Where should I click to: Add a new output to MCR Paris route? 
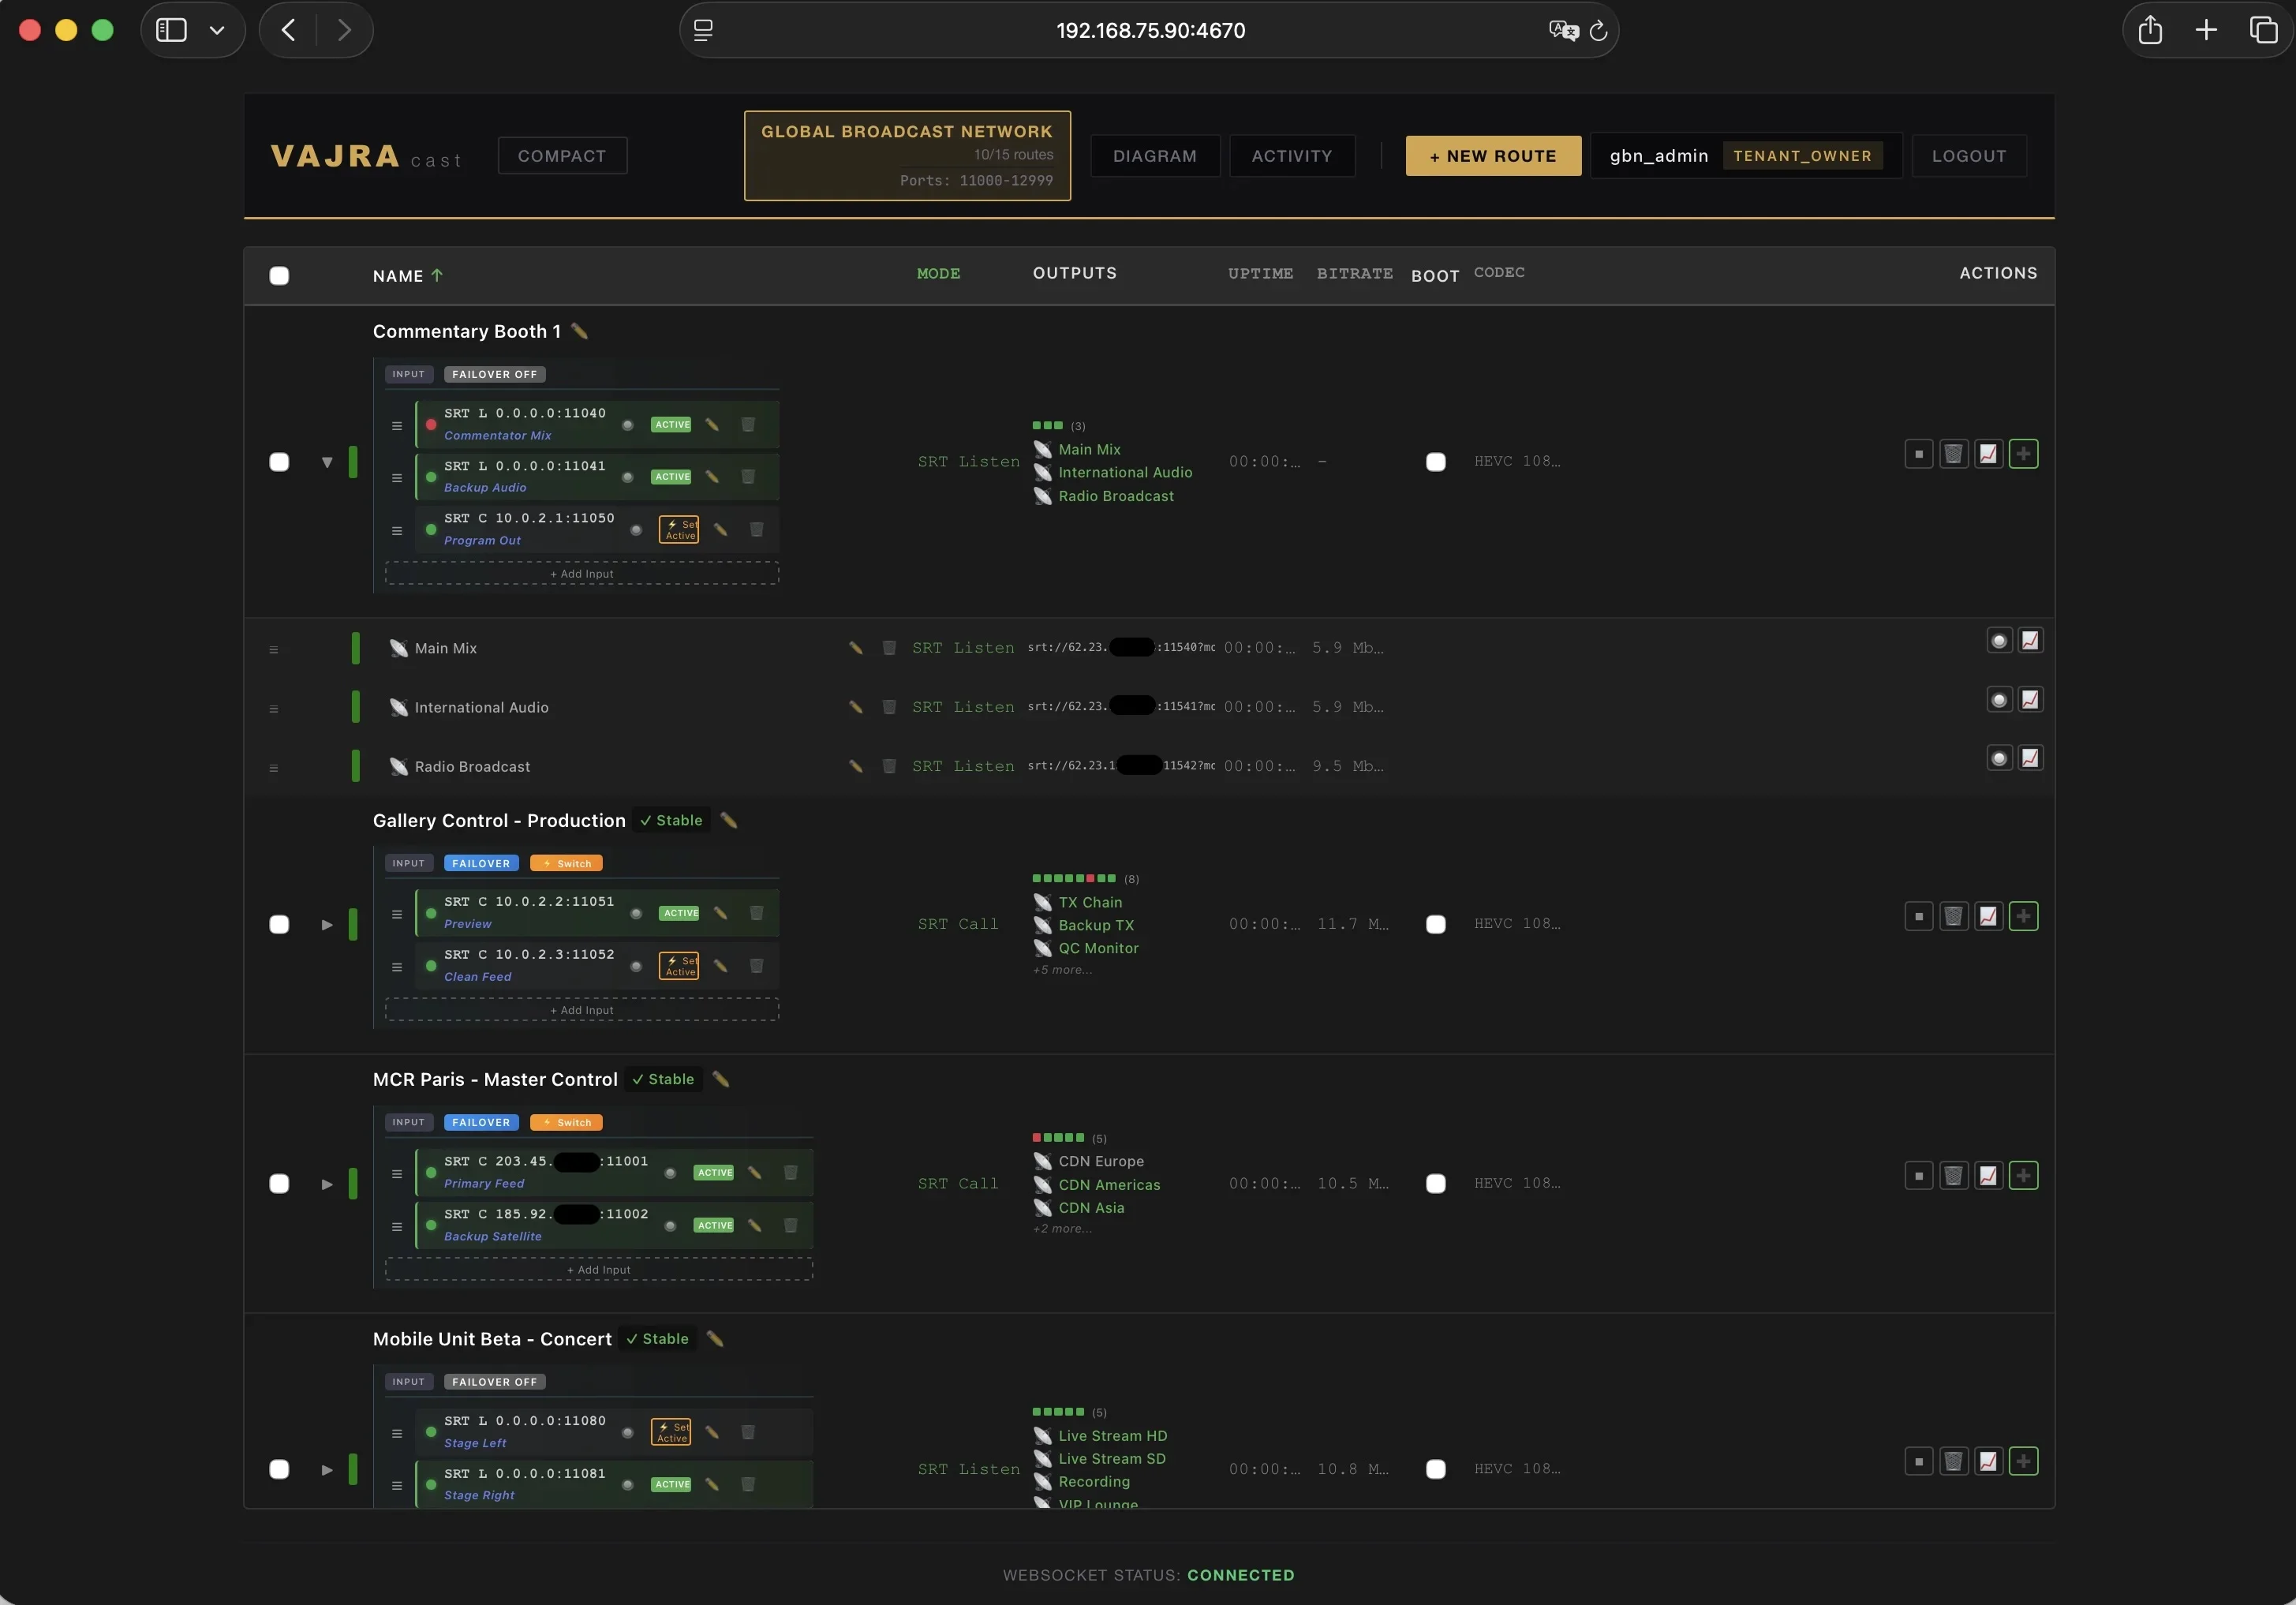click(x=2024, y=1176)
